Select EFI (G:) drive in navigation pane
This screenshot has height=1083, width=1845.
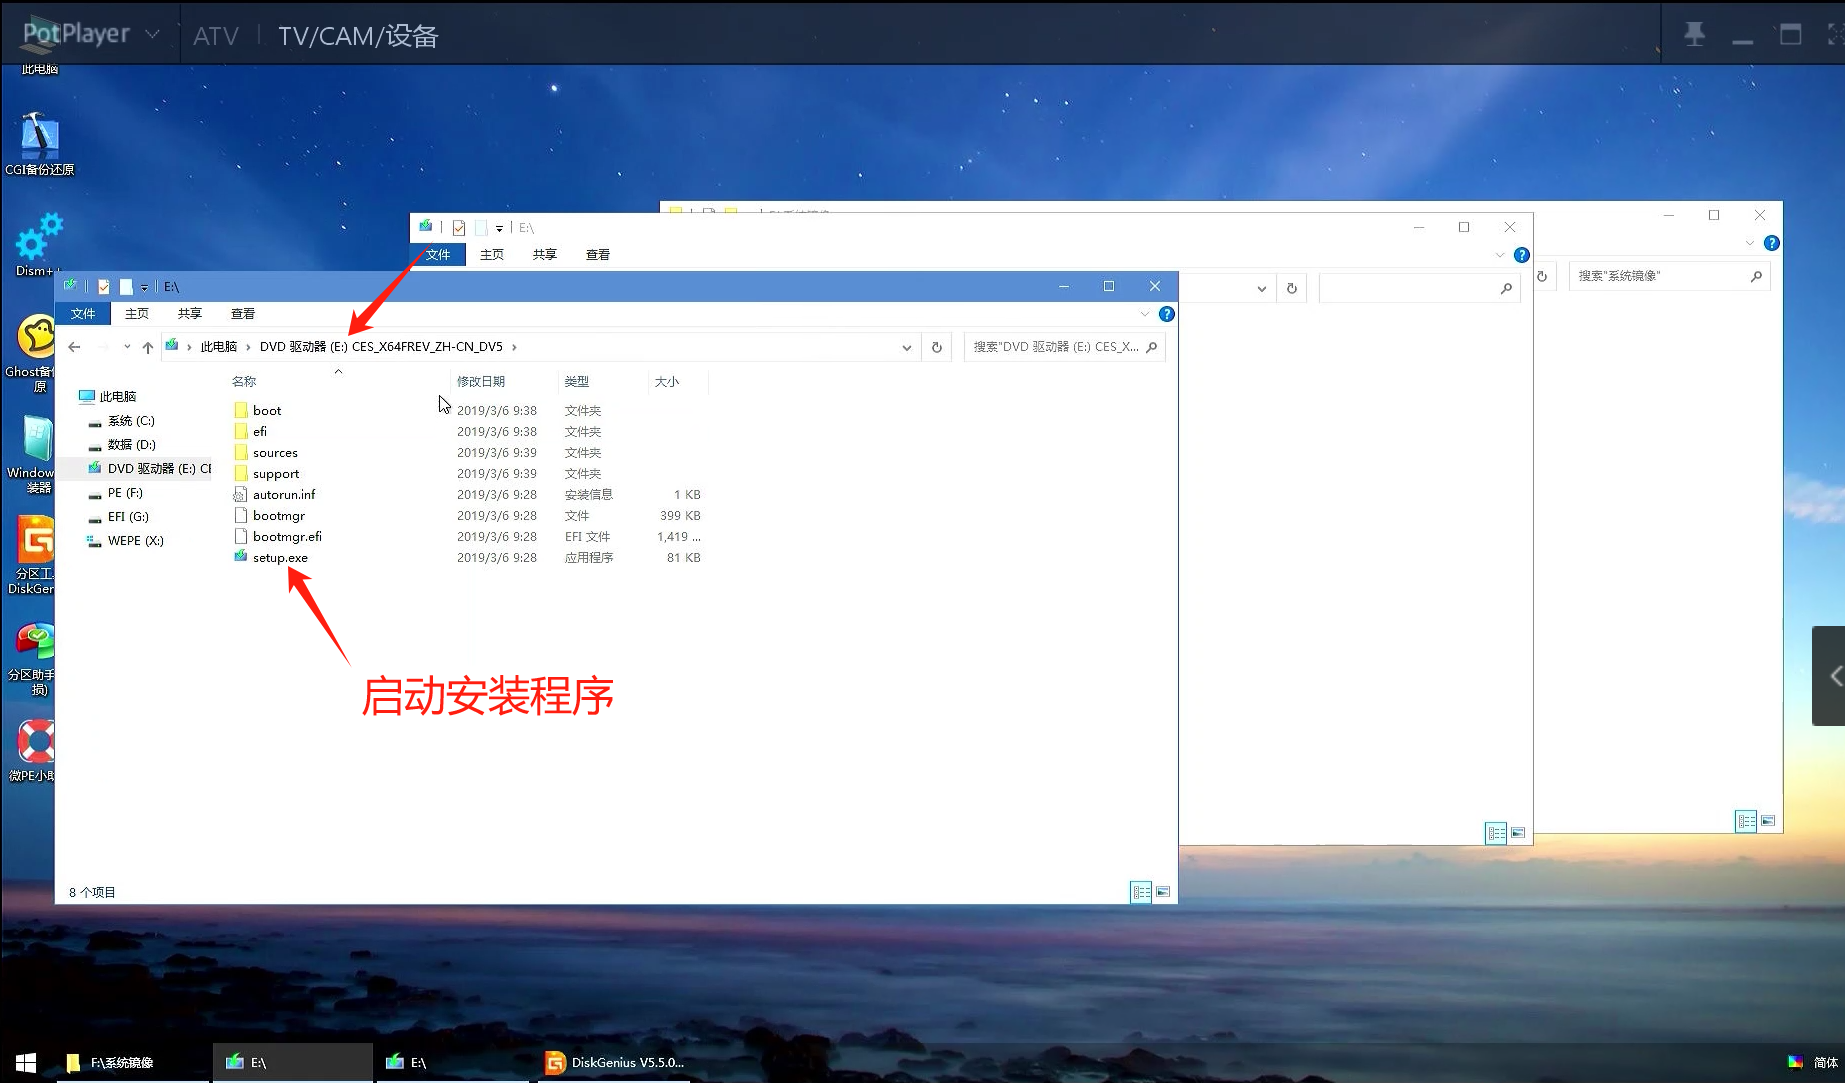point(128,517)
